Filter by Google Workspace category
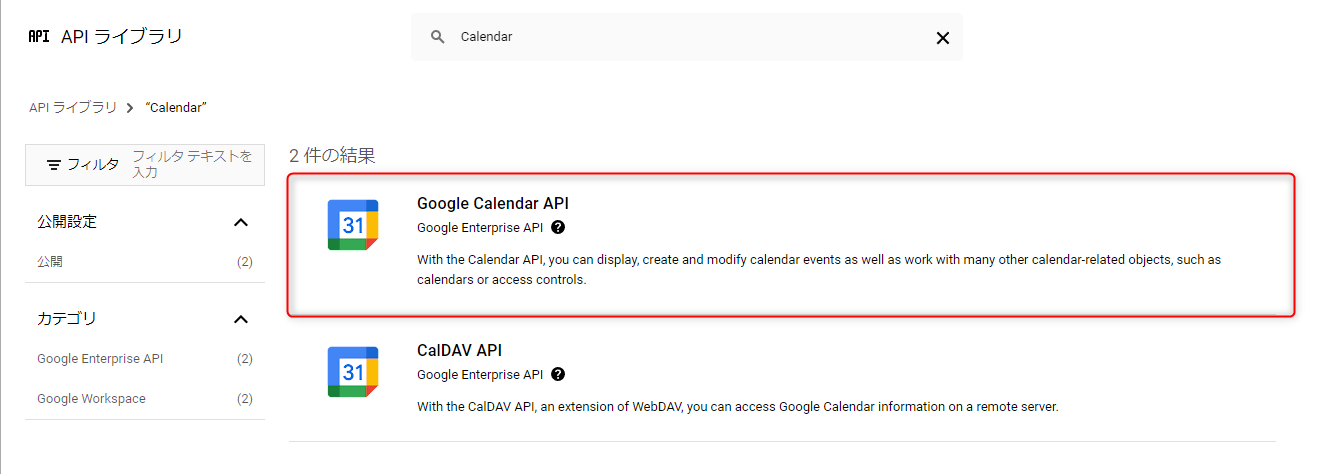1320x474 pixels. (x=91, y=399)
